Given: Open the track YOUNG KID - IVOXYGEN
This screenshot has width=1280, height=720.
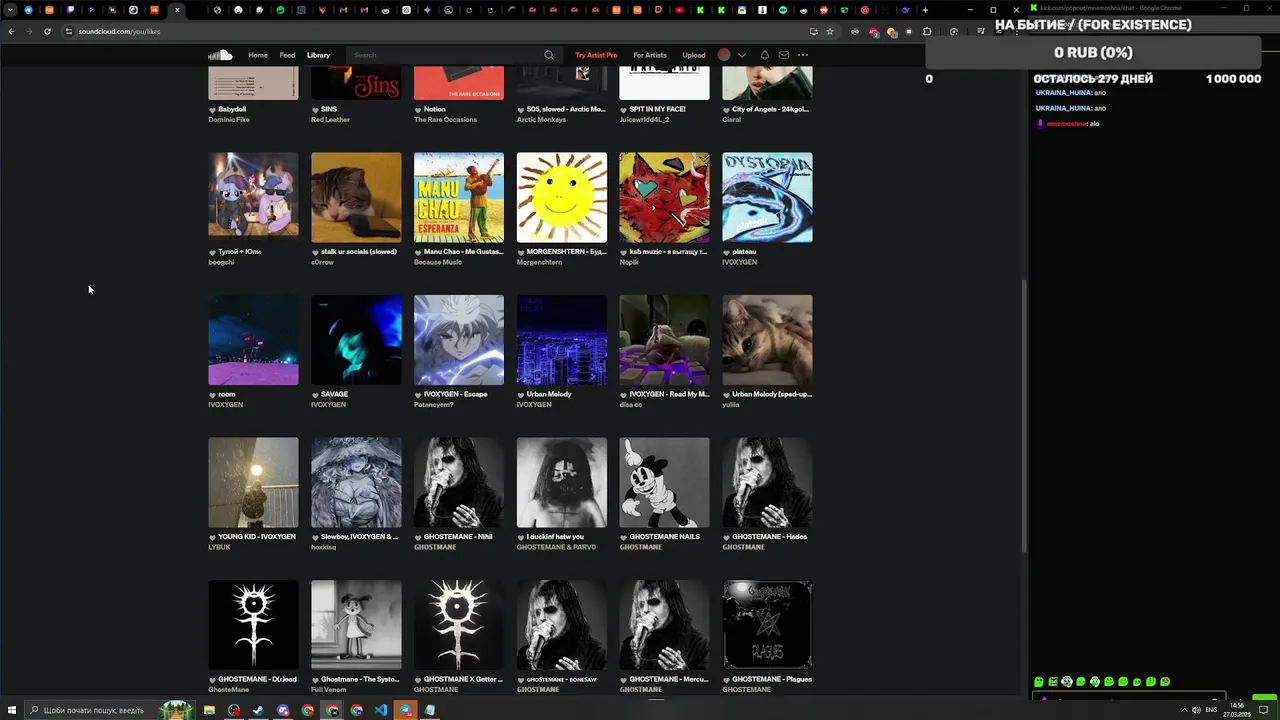Looking at the screenshot, I should 257,537.
